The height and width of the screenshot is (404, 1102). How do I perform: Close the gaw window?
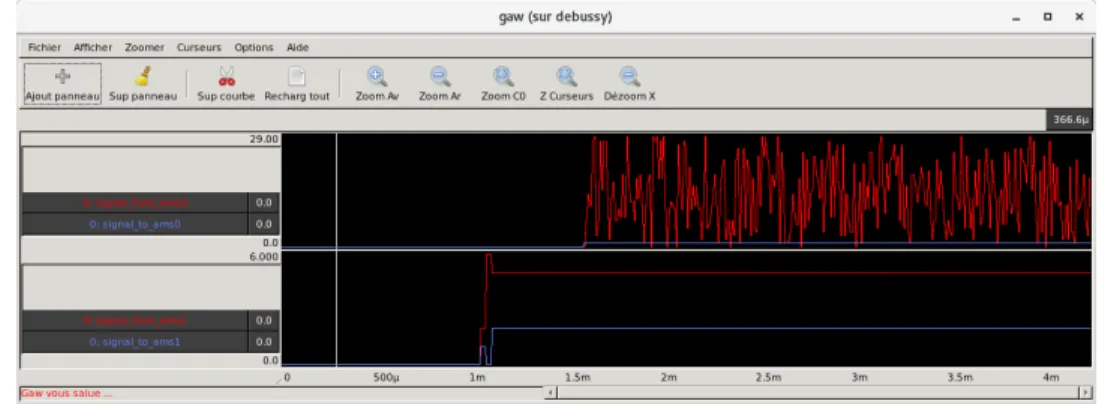pos(1080,17)
